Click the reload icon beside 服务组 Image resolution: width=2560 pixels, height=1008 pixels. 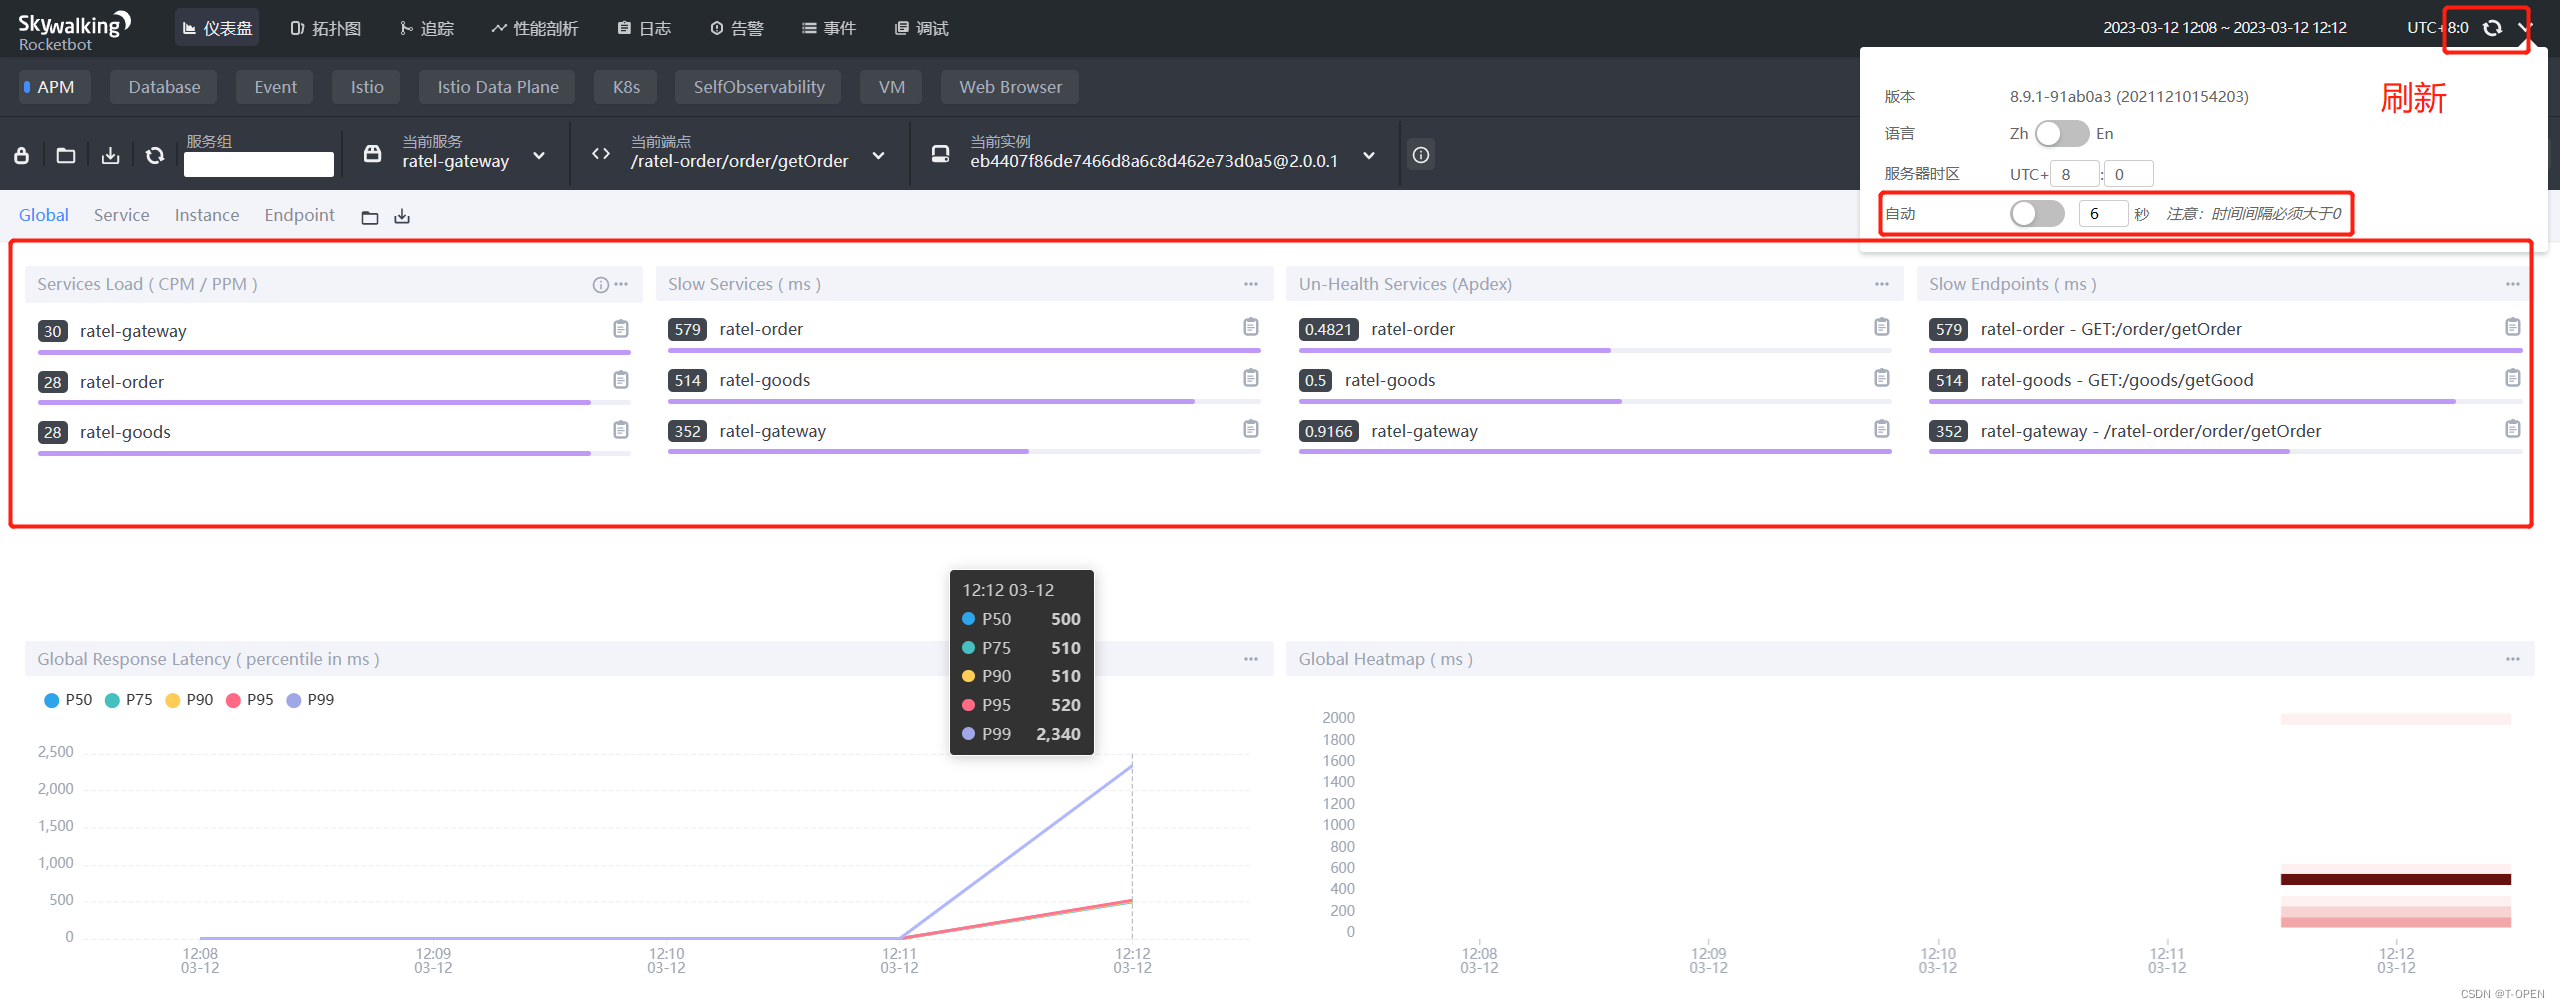155,156
